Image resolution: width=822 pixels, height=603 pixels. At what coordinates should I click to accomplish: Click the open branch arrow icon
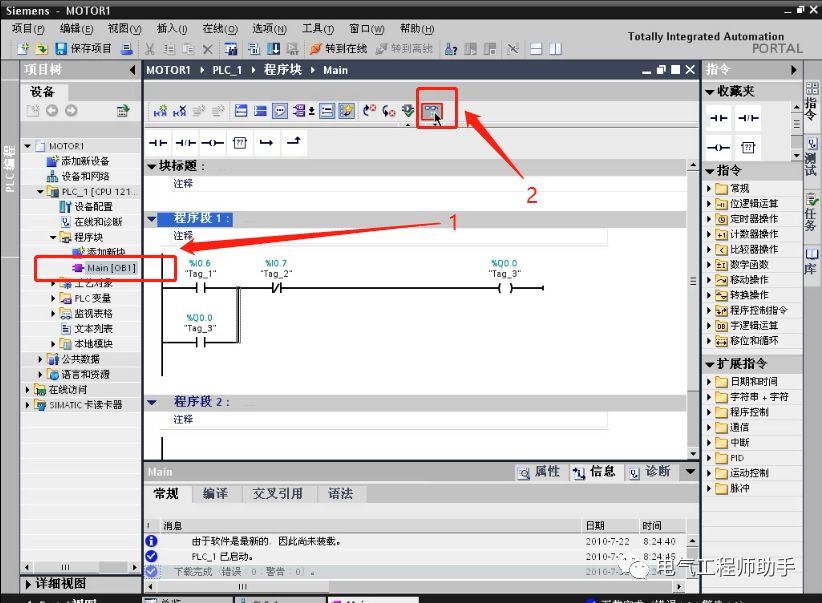pos(266,143)
